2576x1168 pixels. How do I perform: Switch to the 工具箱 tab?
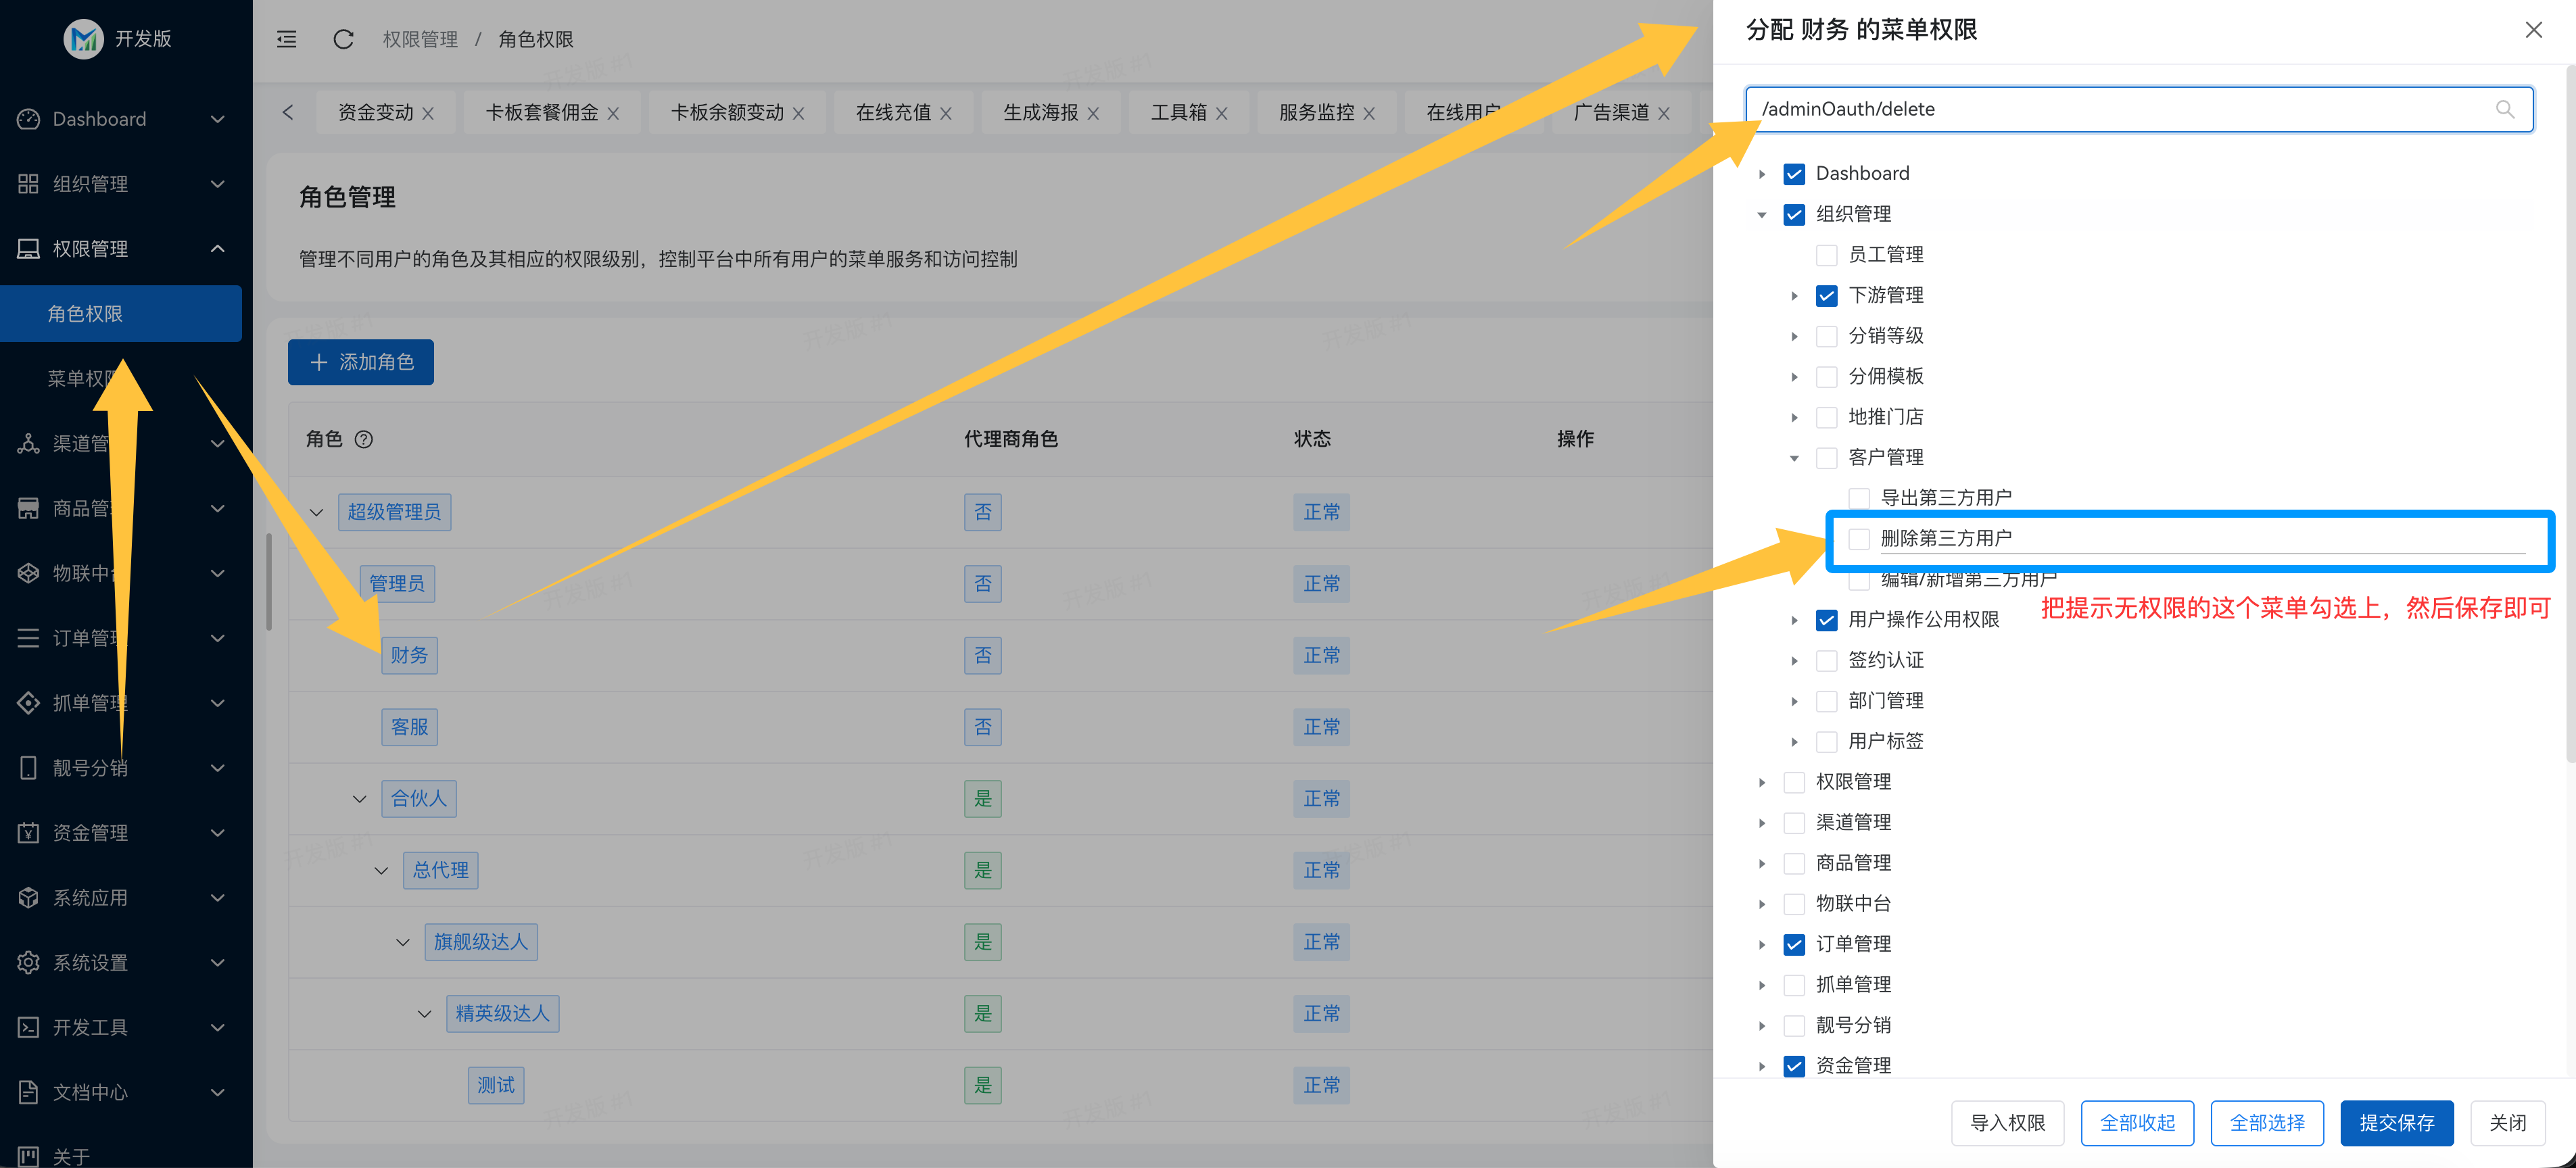1178,112
